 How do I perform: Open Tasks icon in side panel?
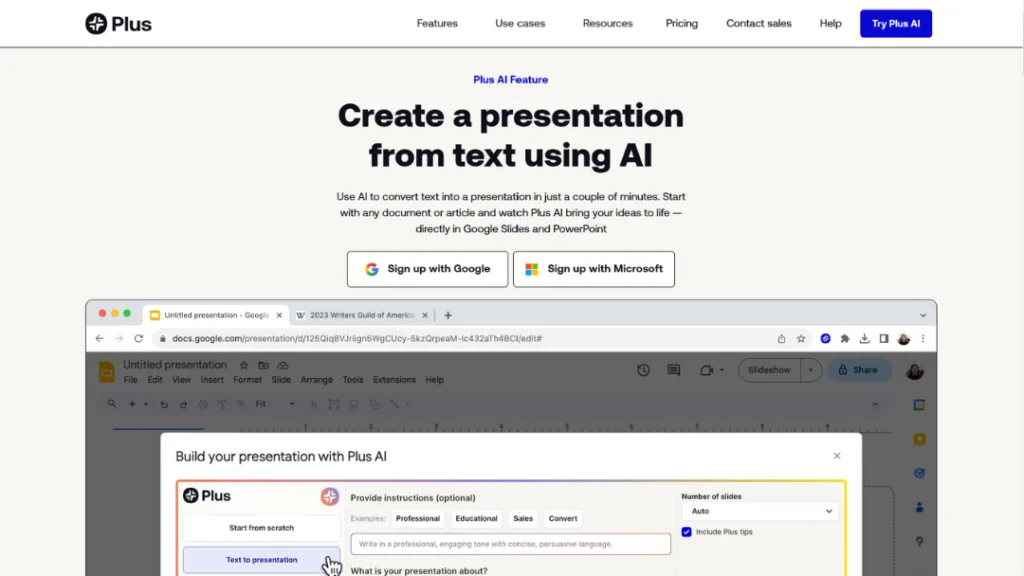pos(920,473)
